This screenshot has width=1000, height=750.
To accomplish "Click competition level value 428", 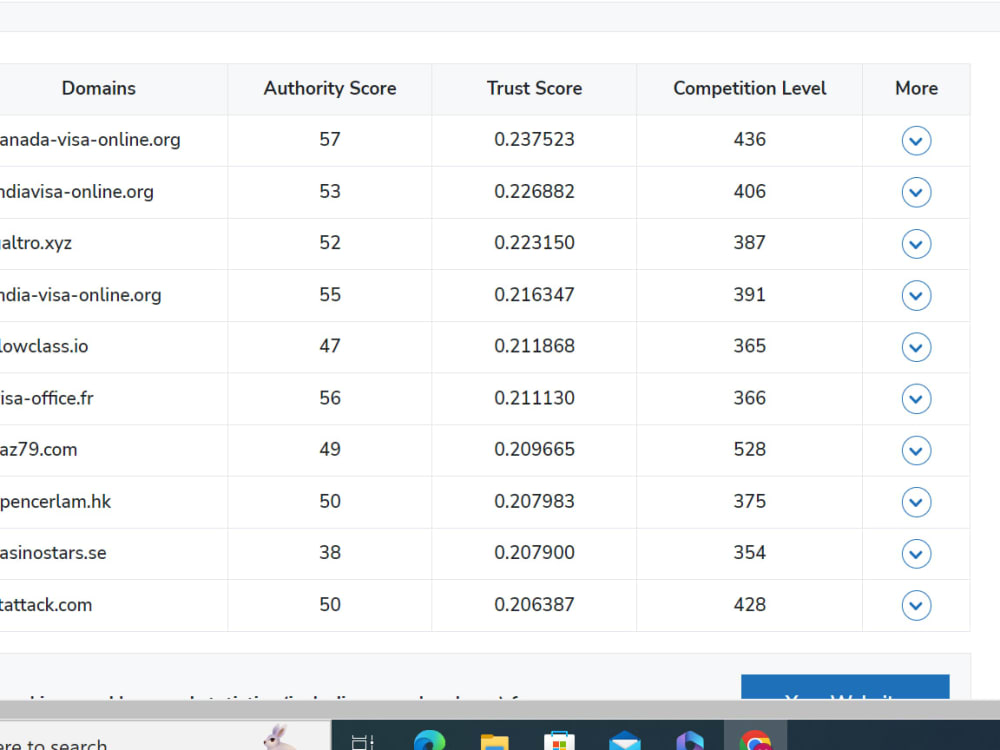I will coord(749,605).
